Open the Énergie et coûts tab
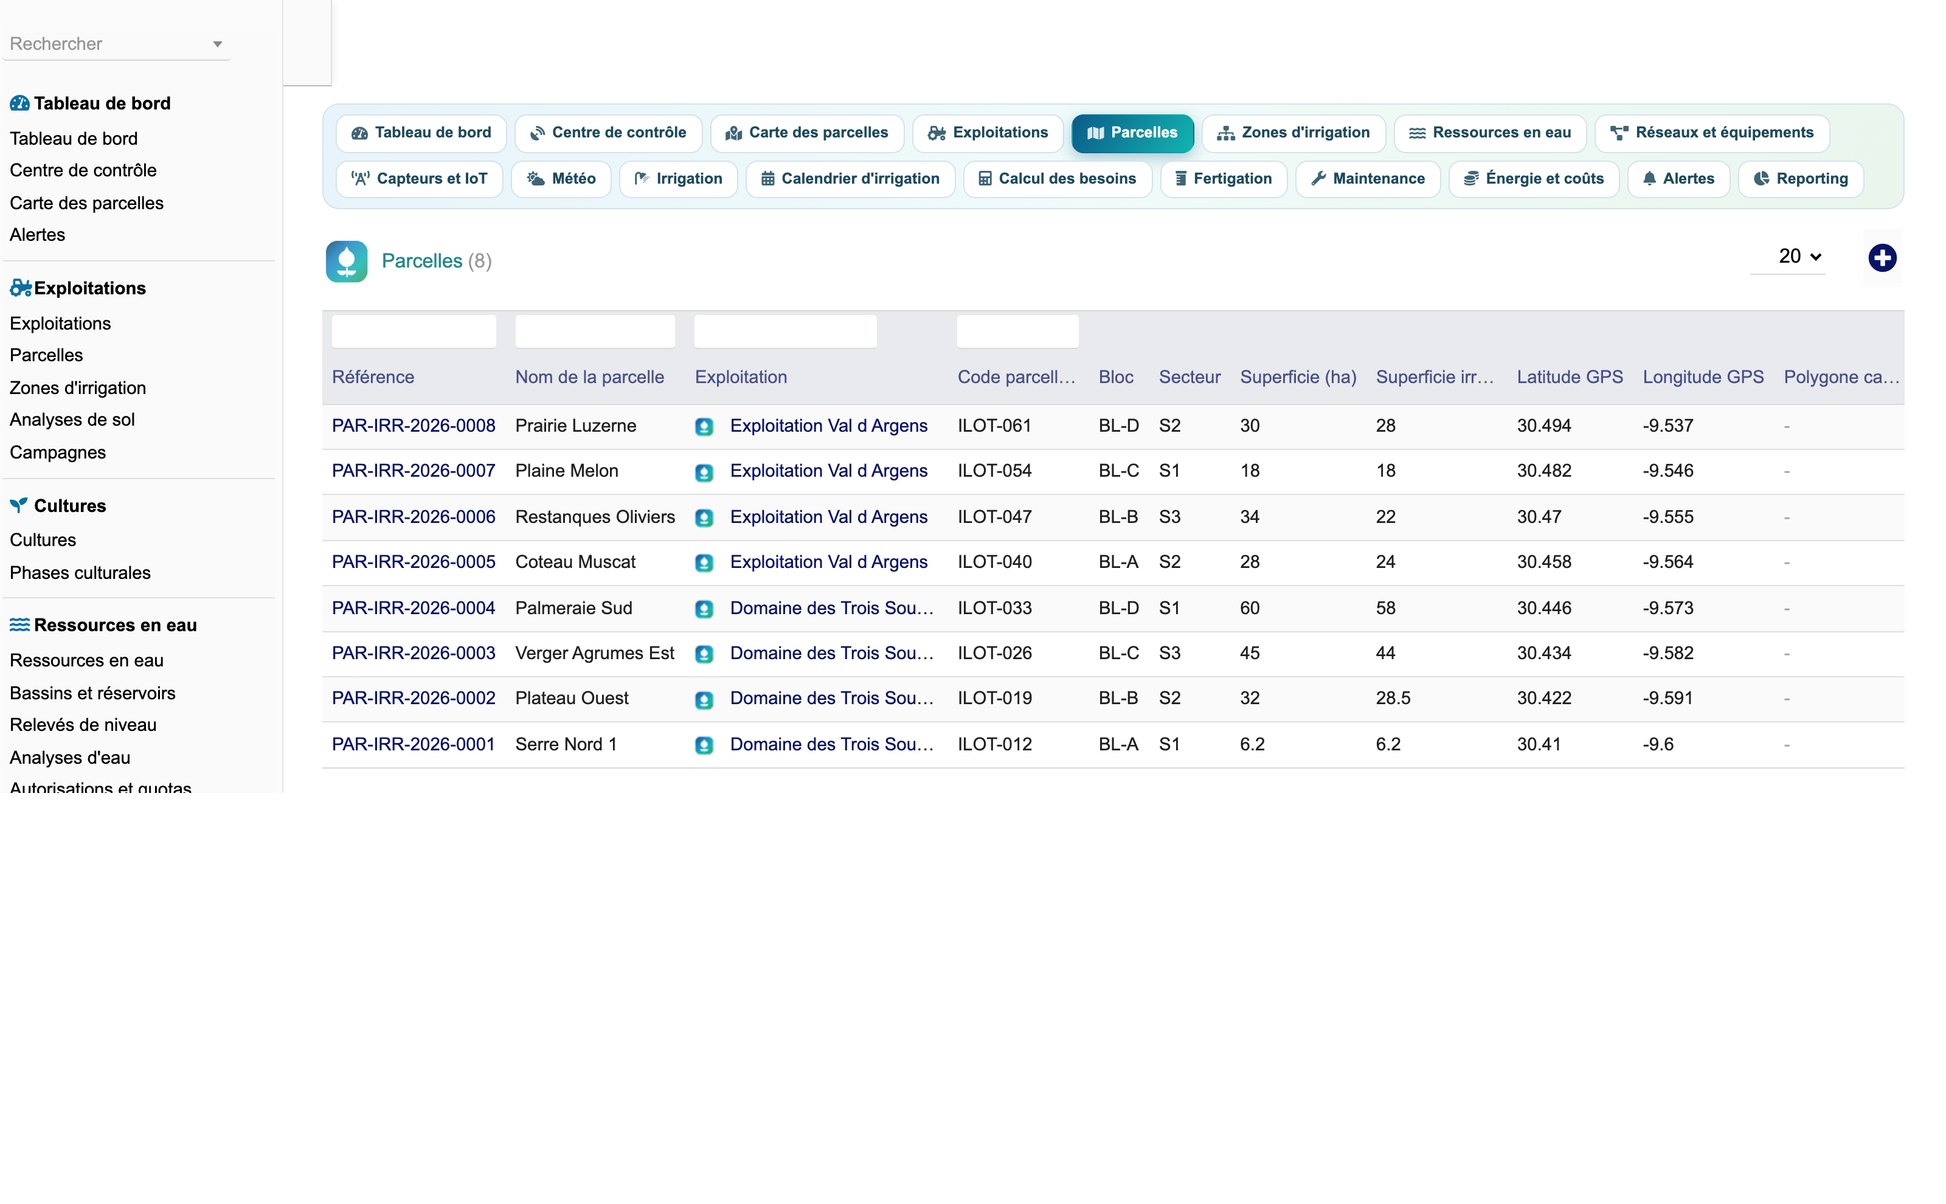 (1533, 179)
